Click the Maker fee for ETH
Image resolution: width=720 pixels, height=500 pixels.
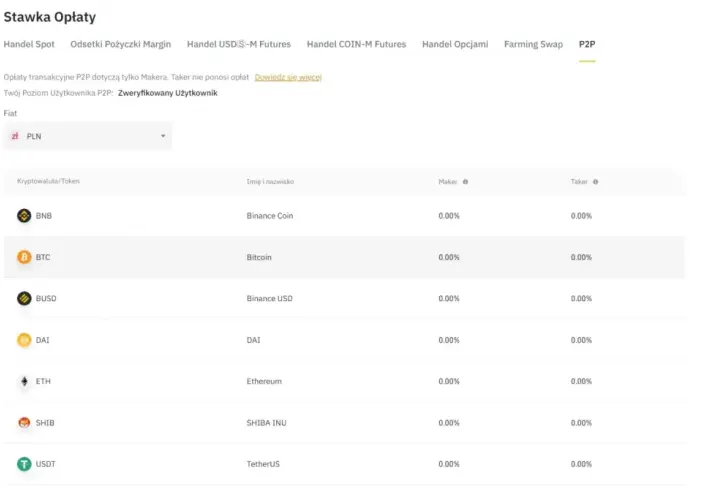click(449, 382)
